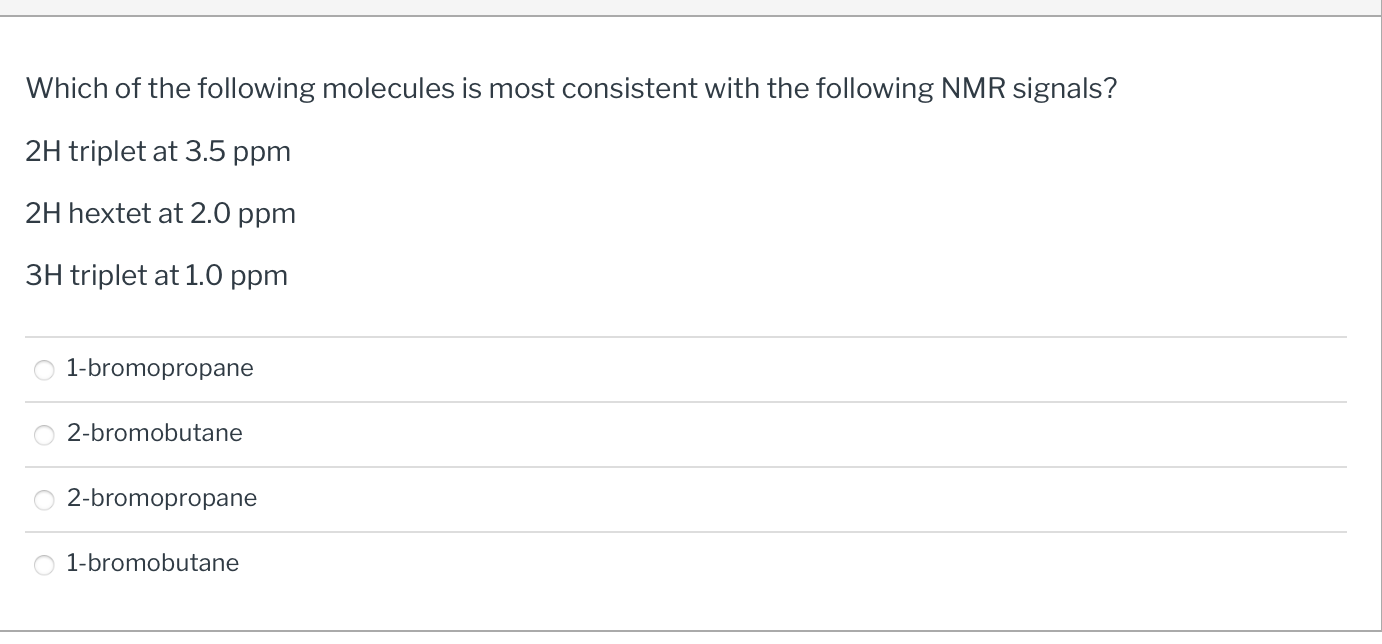1382x644 pixels.
Task: Select the 2-bromopropane radio button
Action: [44, 499]
